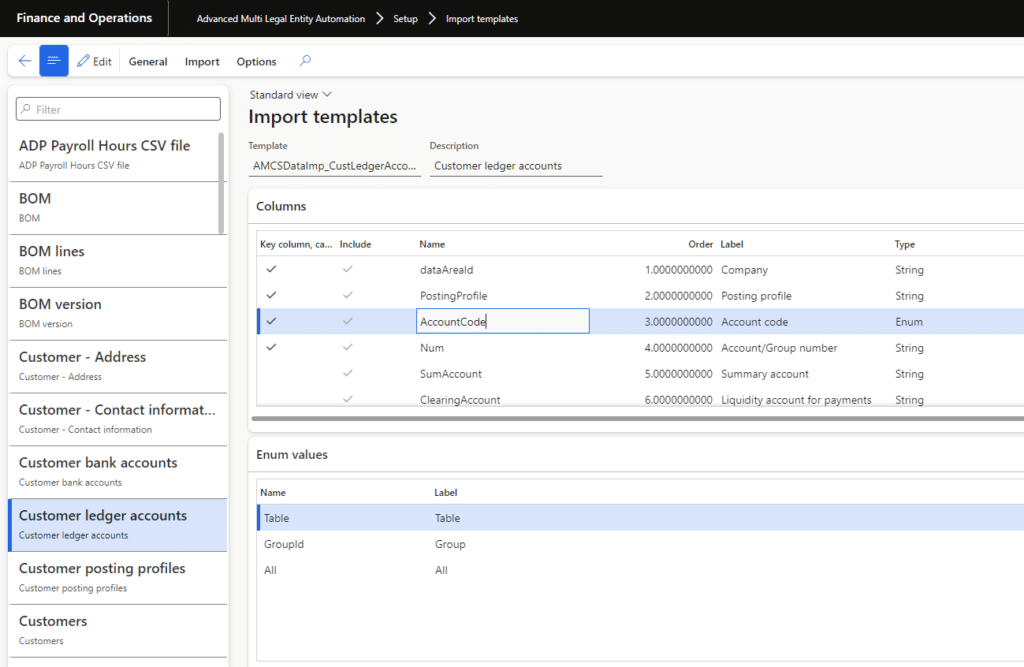This screenshot has width=1024, height=667.
Task: Open the General menu
Action: coord(148,61)
